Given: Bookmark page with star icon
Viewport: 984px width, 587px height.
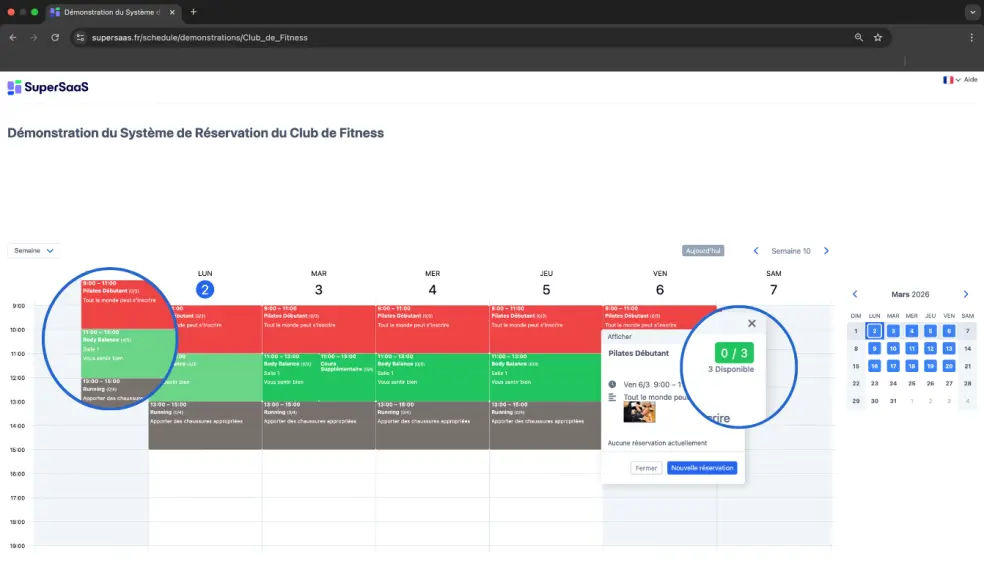Looking at the screenshot, I should [878, 37].
